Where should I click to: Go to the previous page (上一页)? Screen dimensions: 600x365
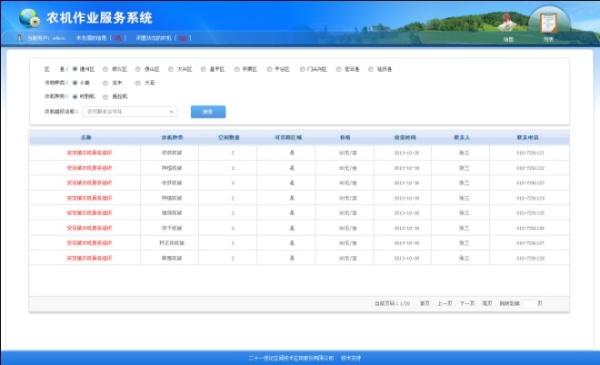point(445,303)
